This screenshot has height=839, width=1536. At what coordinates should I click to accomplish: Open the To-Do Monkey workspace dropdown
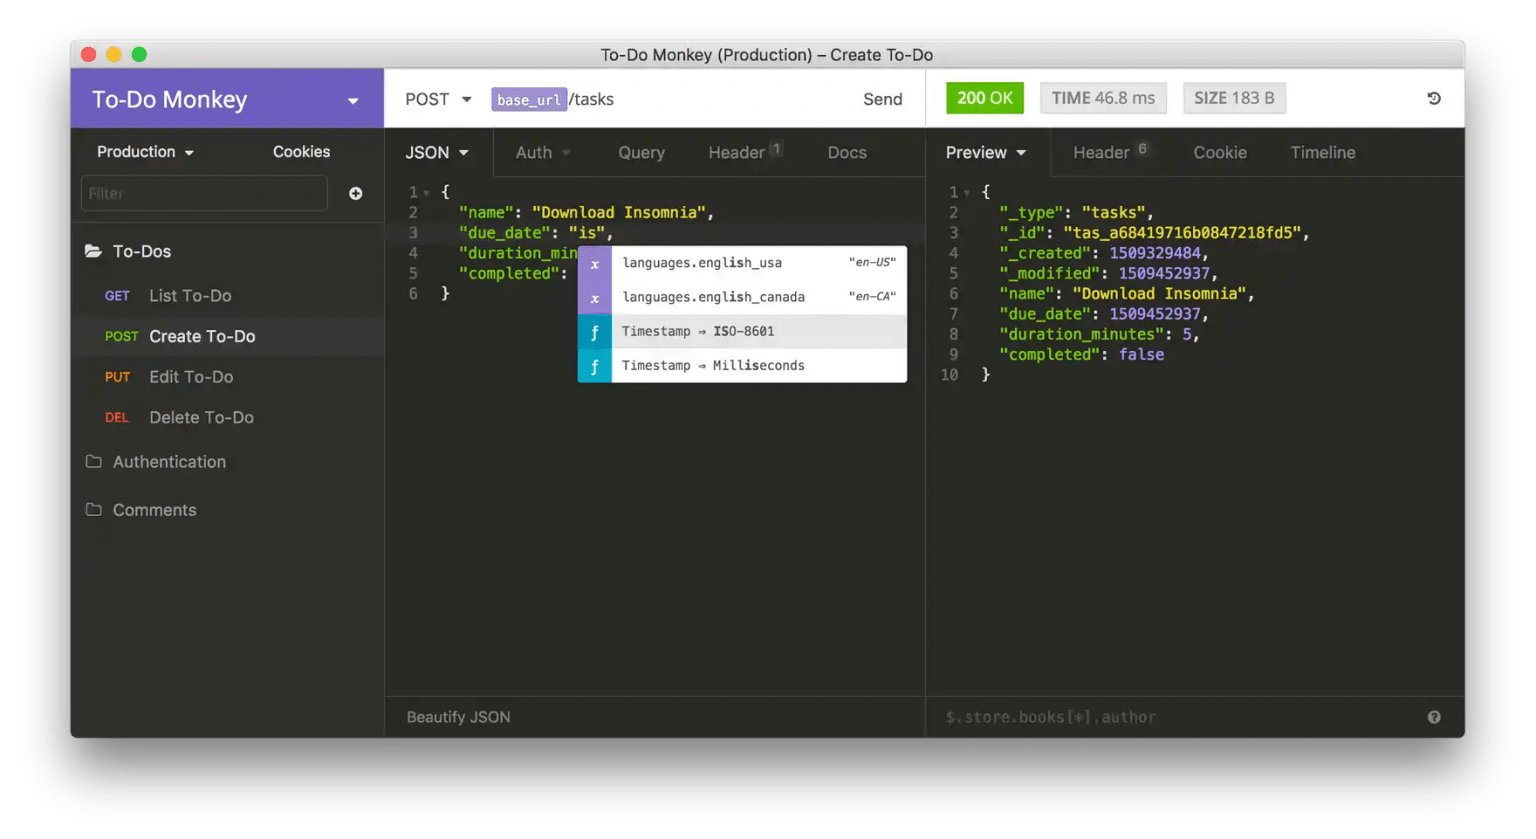click(352, 101)
